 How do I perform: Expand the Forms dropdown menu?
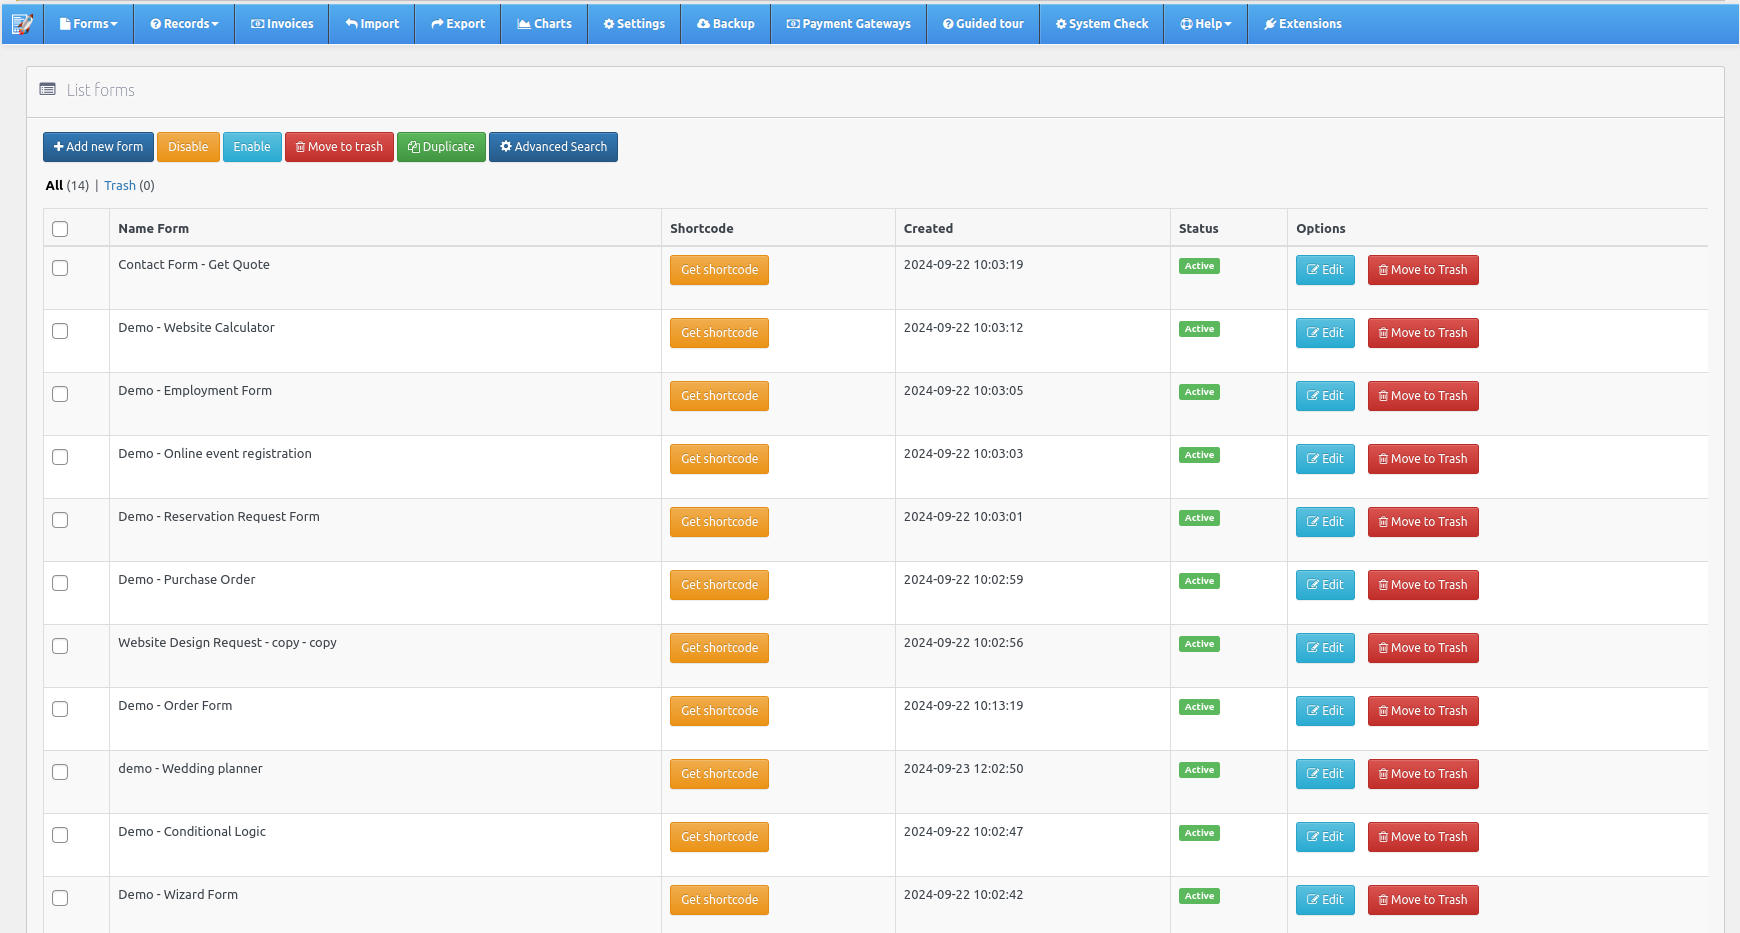click(88, 23)
